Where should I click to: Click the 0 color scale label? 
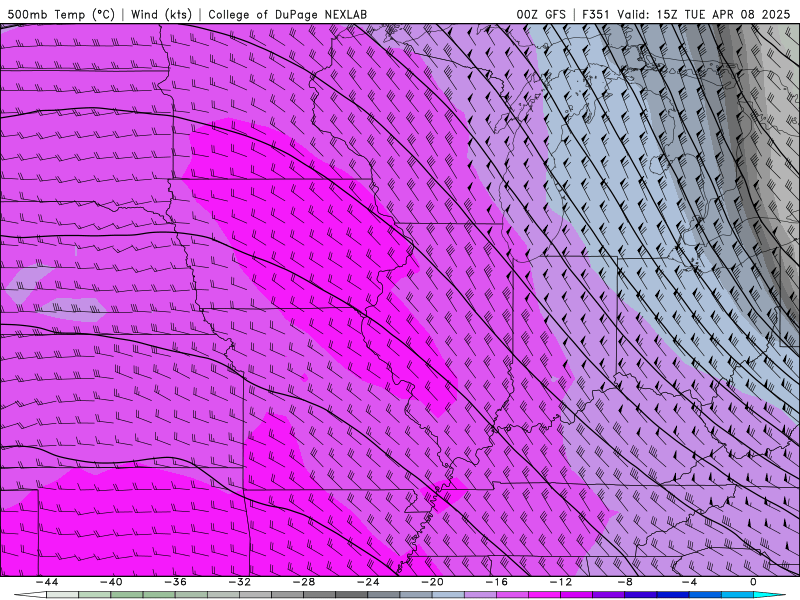[x=754, y=582]
